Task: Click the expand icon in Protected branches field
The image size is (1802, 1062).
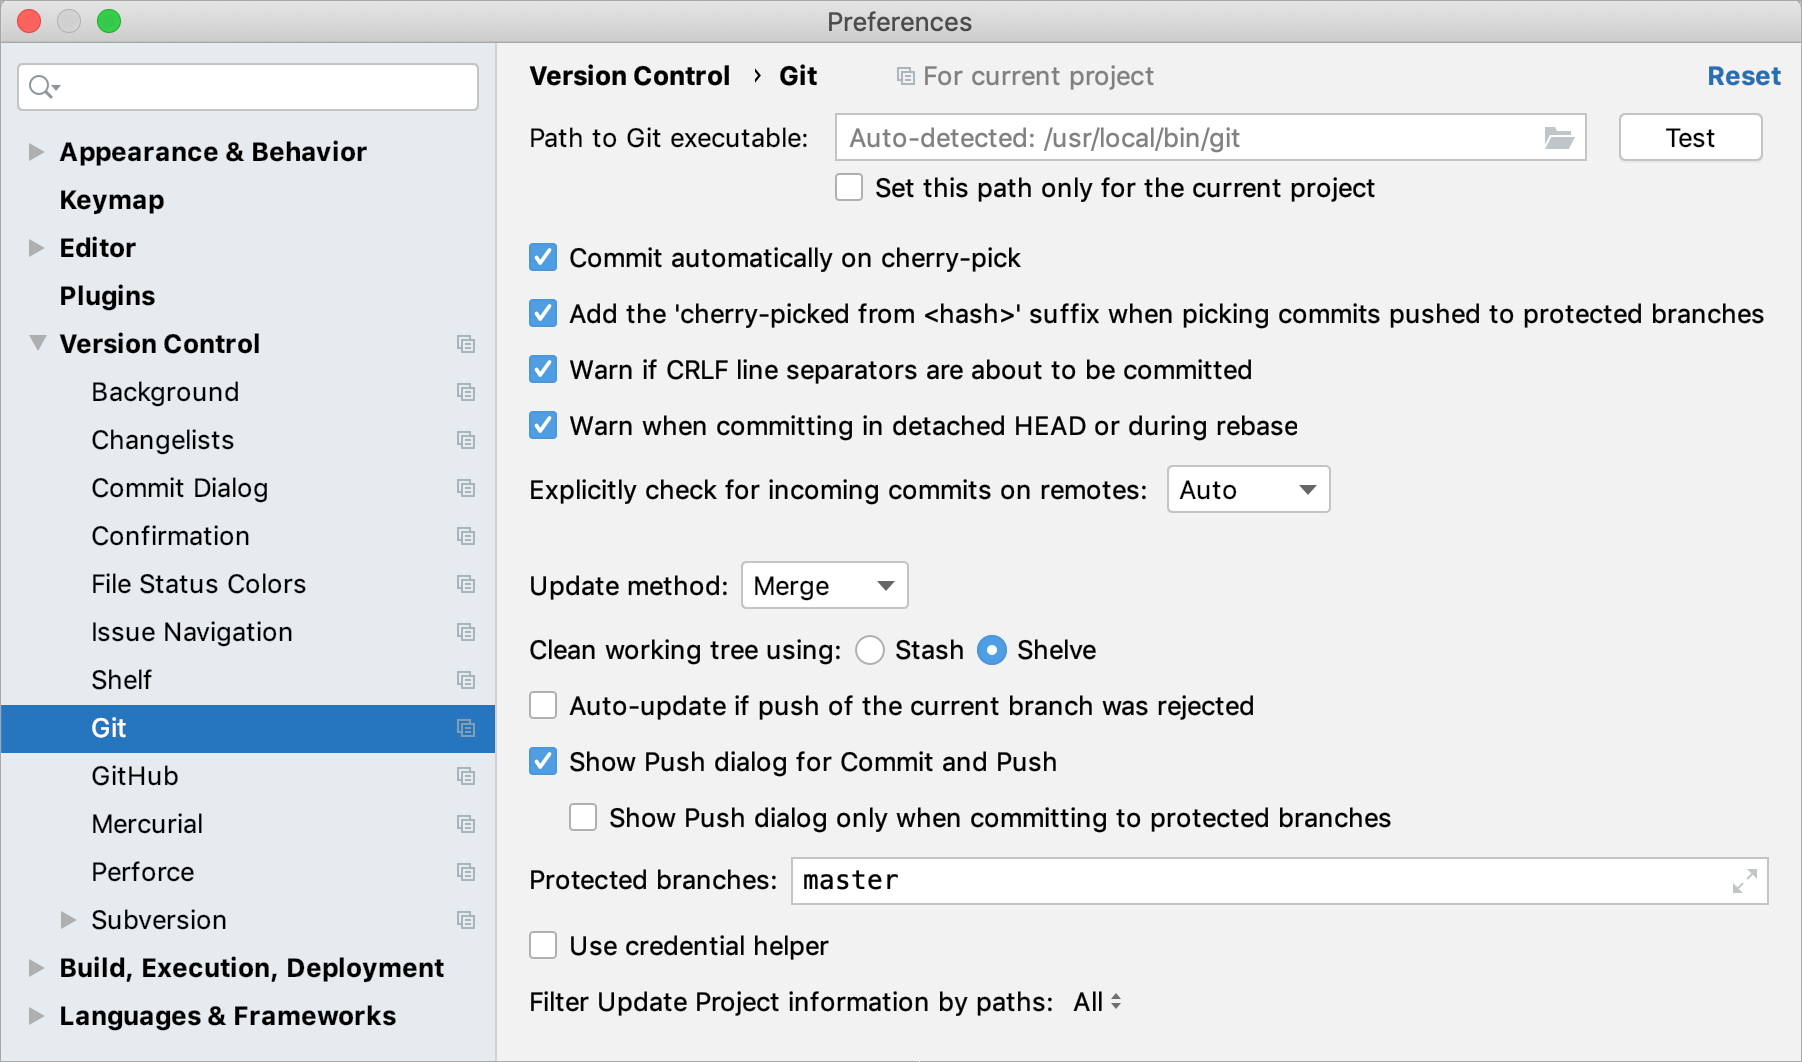Action: point(1745,881)
